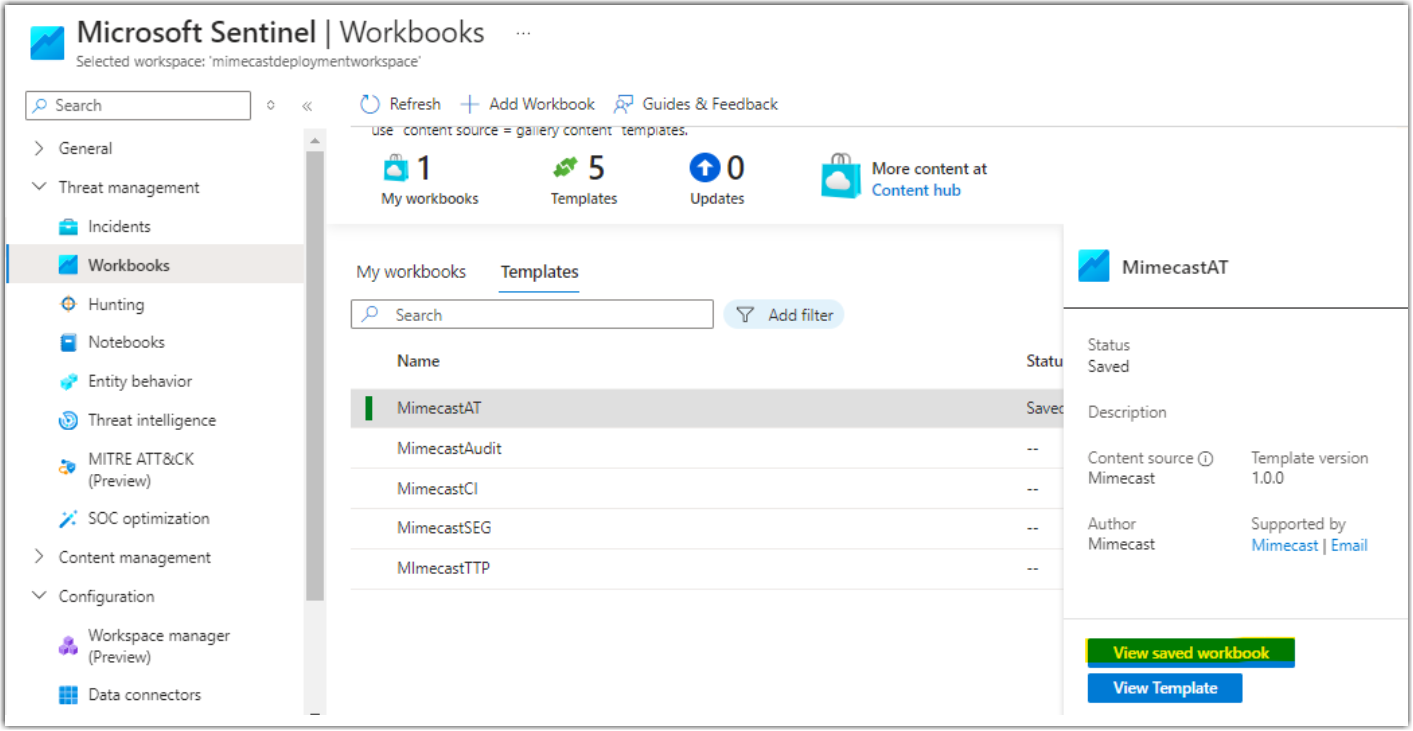Click the View saved workbook button
1413x731 pixels.
point(1189,652)
